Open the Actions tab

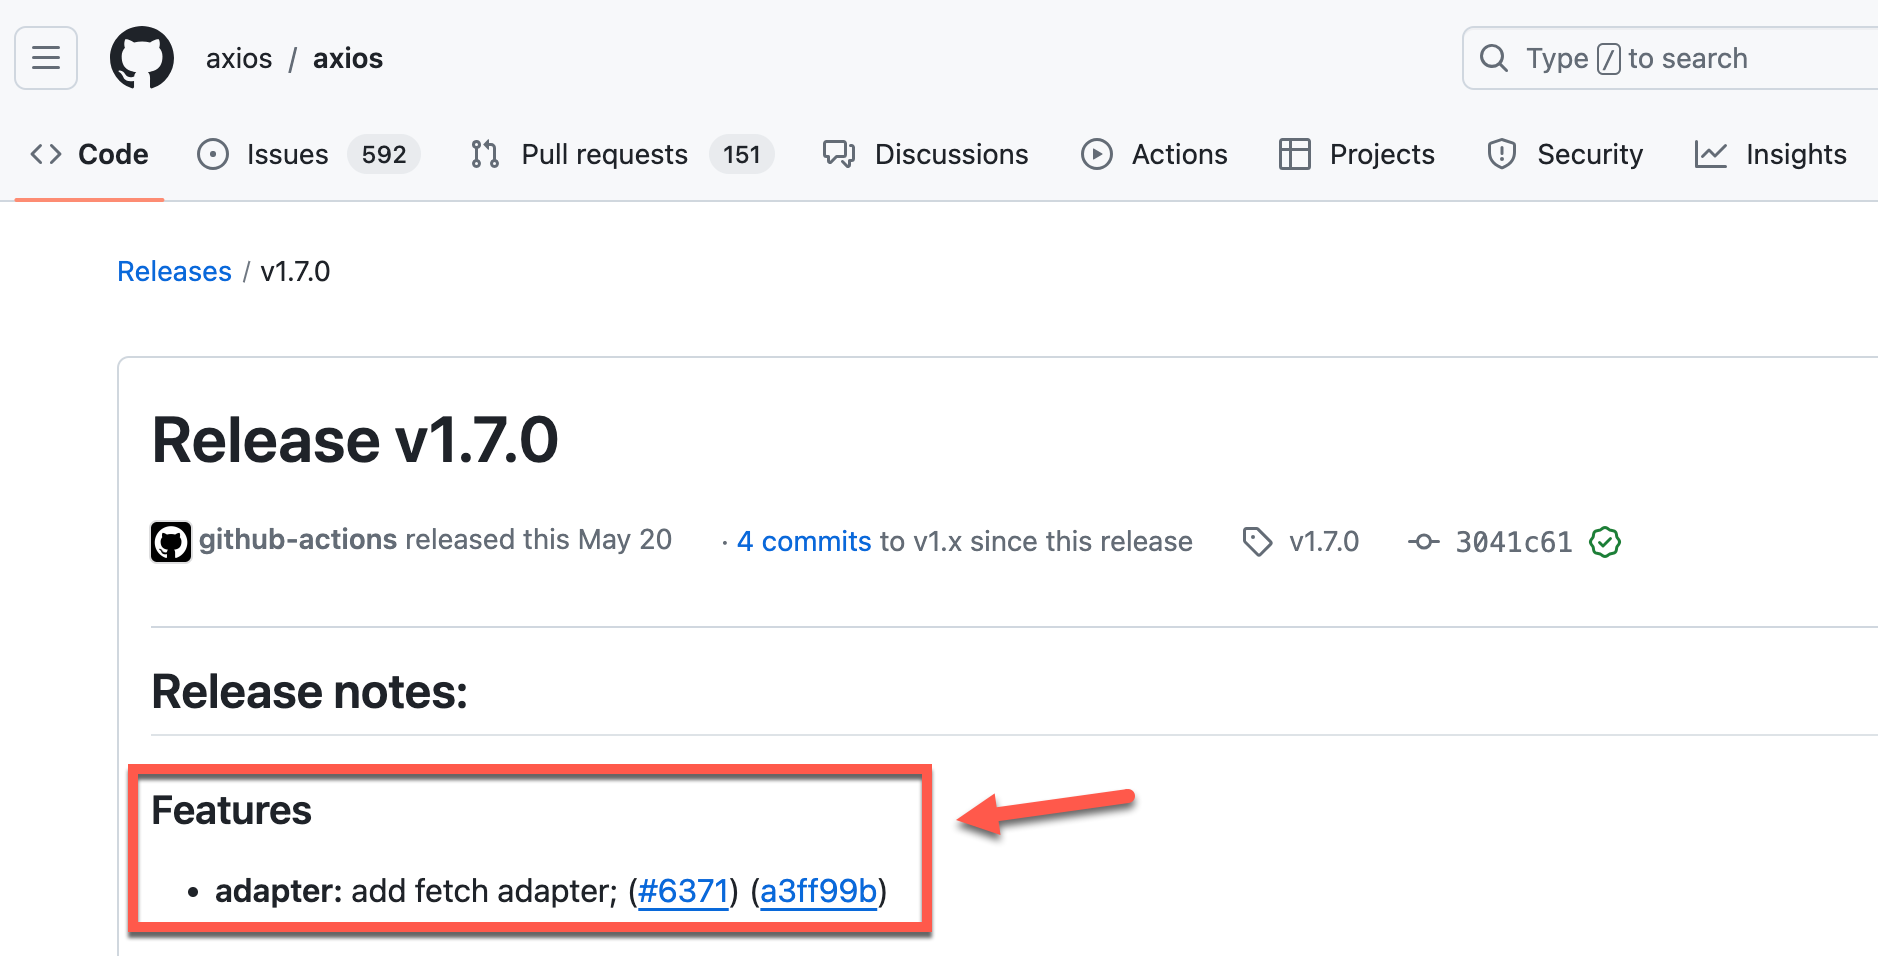click(x=1155, y=154)
